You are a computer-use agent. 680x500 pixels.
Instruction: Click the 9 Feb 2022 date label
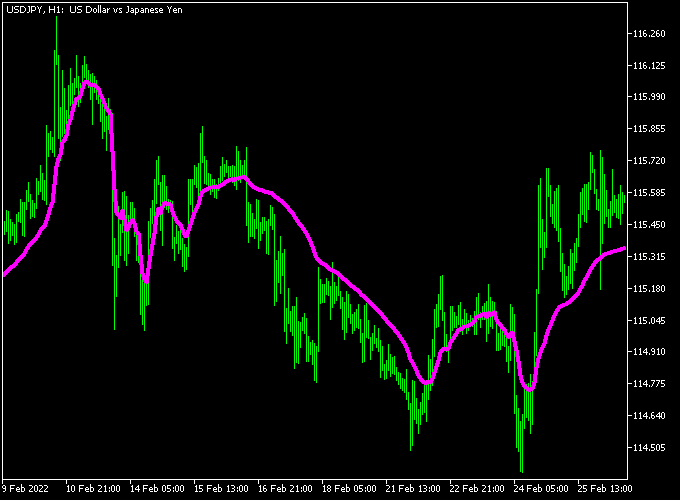(x=25, y=489)
